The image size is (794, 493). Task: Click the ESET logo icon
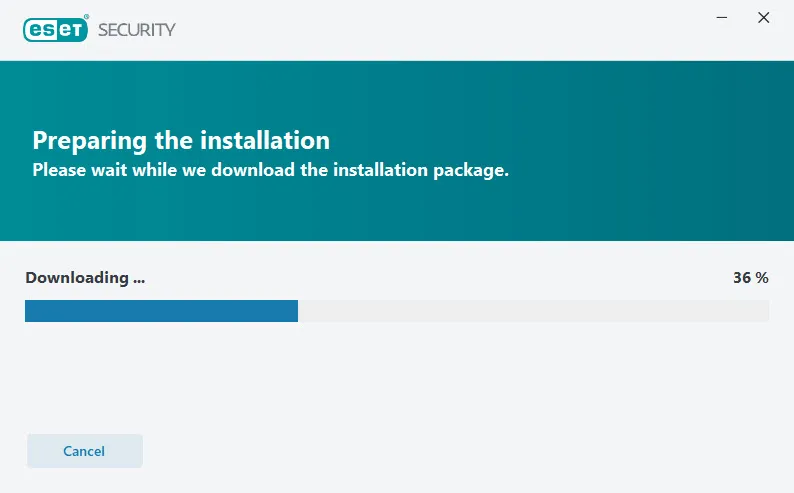[x=56, y=30]
